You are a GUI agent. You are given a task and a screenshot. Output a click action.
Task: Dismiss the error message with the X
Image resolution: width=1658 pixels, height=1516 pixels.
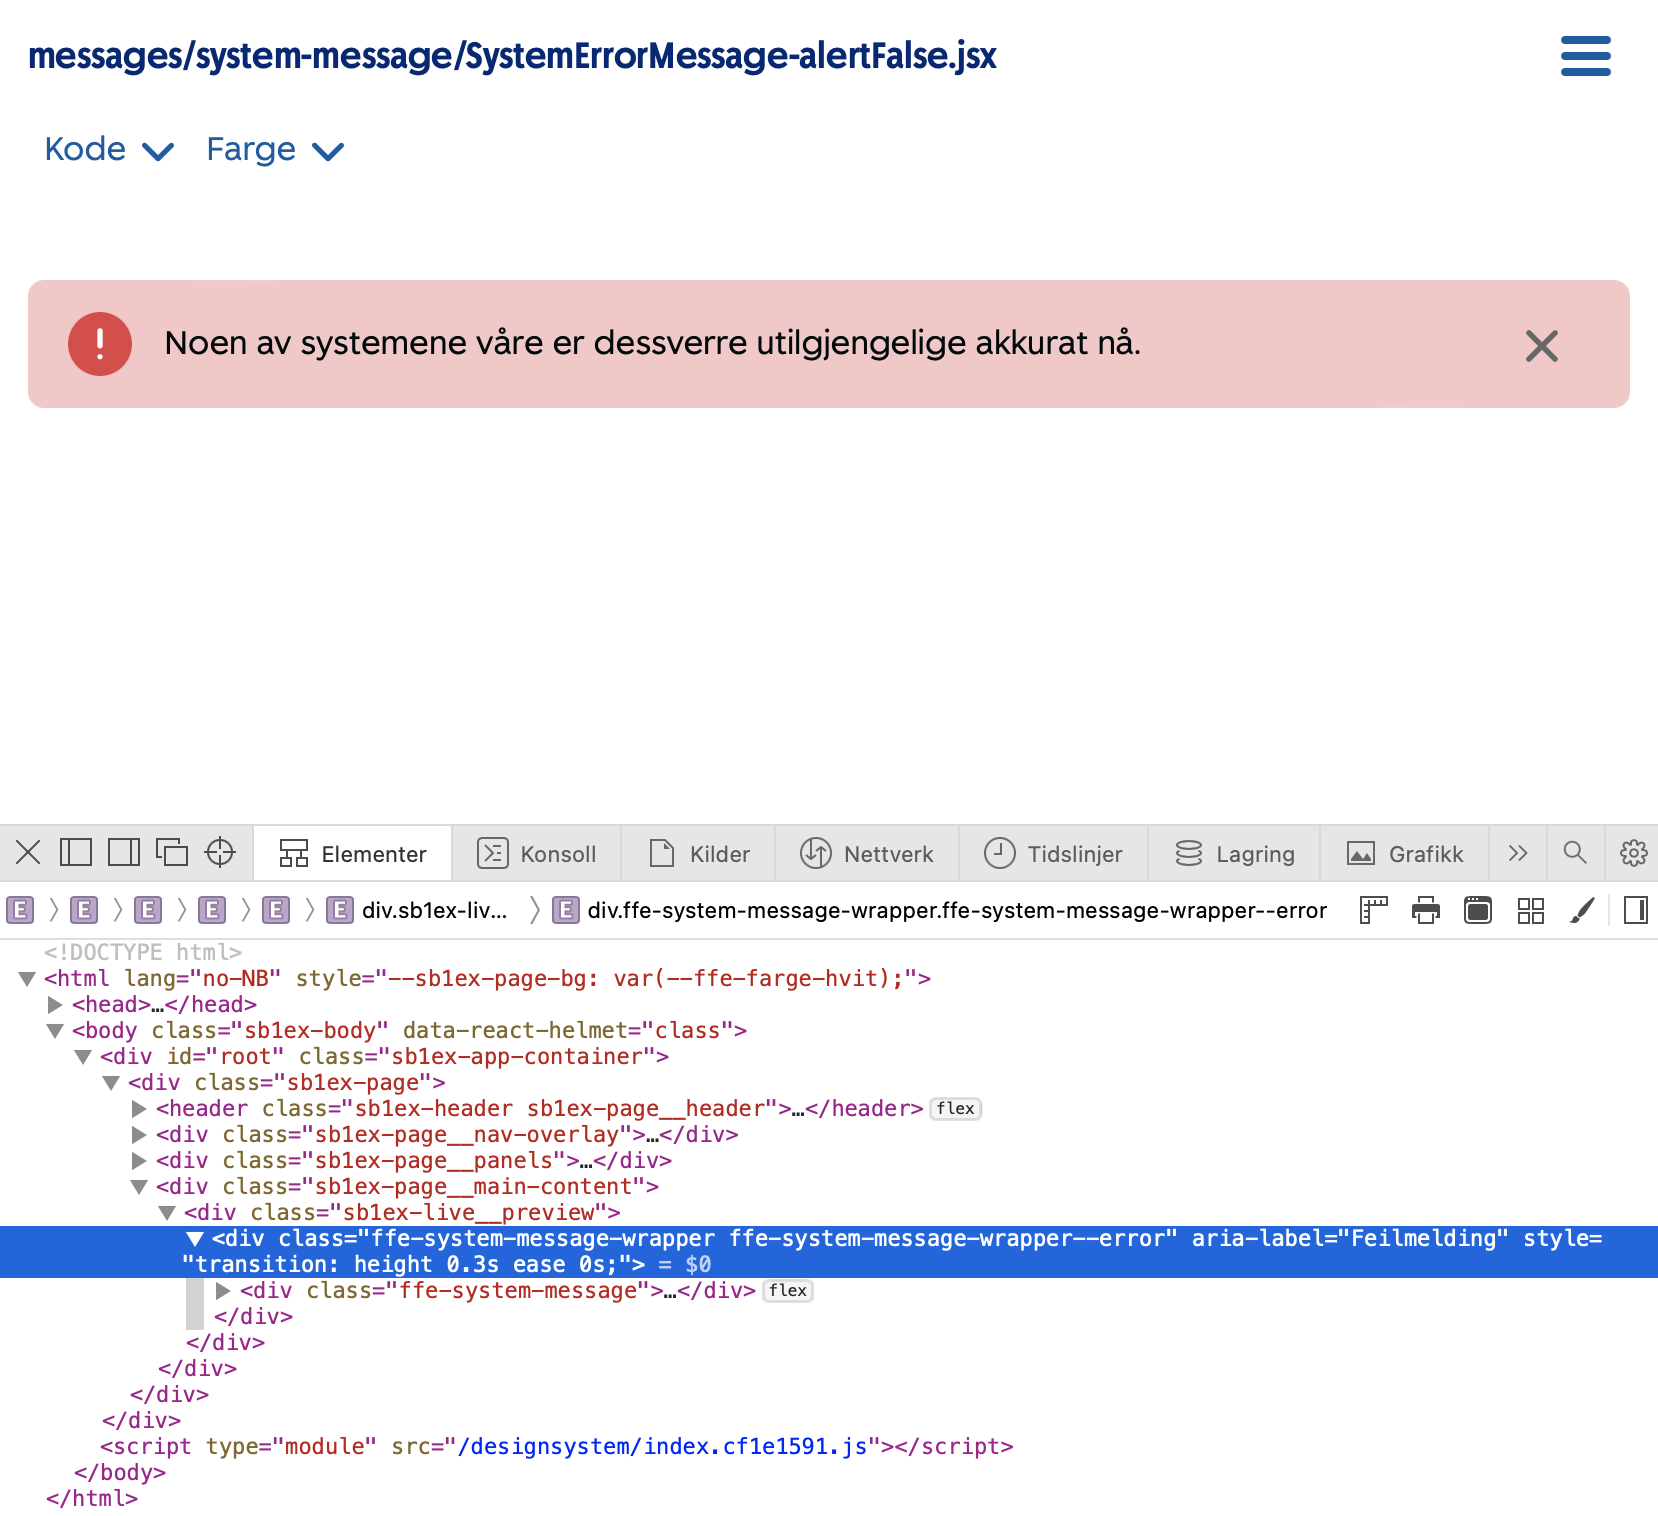click(x=1541, y=346)
